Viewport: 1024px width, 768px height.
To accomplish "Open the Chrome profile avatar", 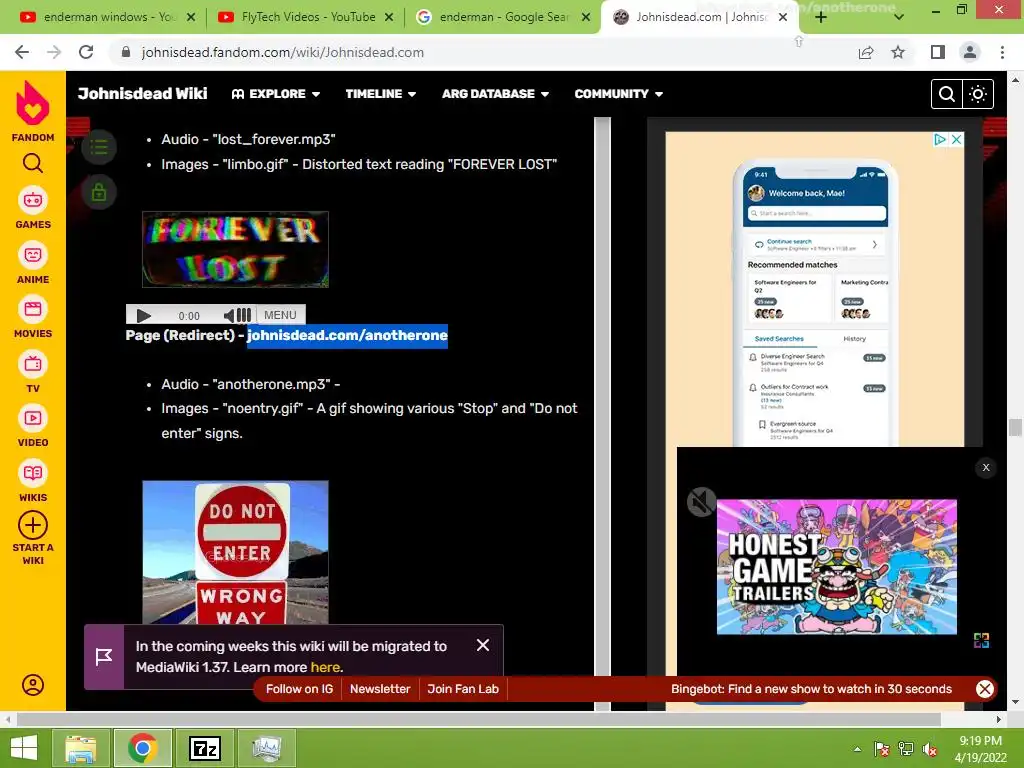I will click(970, 52).
